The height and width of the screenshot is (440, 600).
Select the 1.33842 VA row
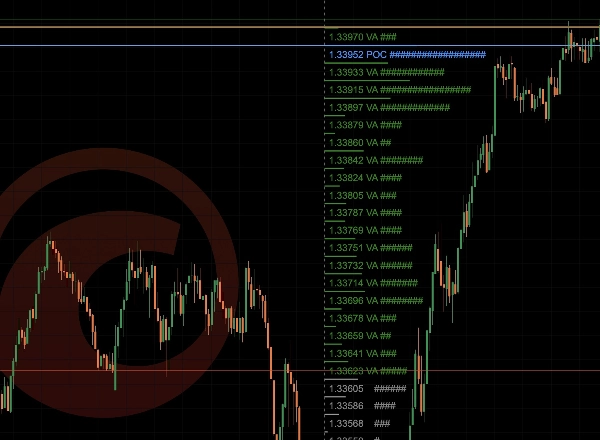point(376,160)
